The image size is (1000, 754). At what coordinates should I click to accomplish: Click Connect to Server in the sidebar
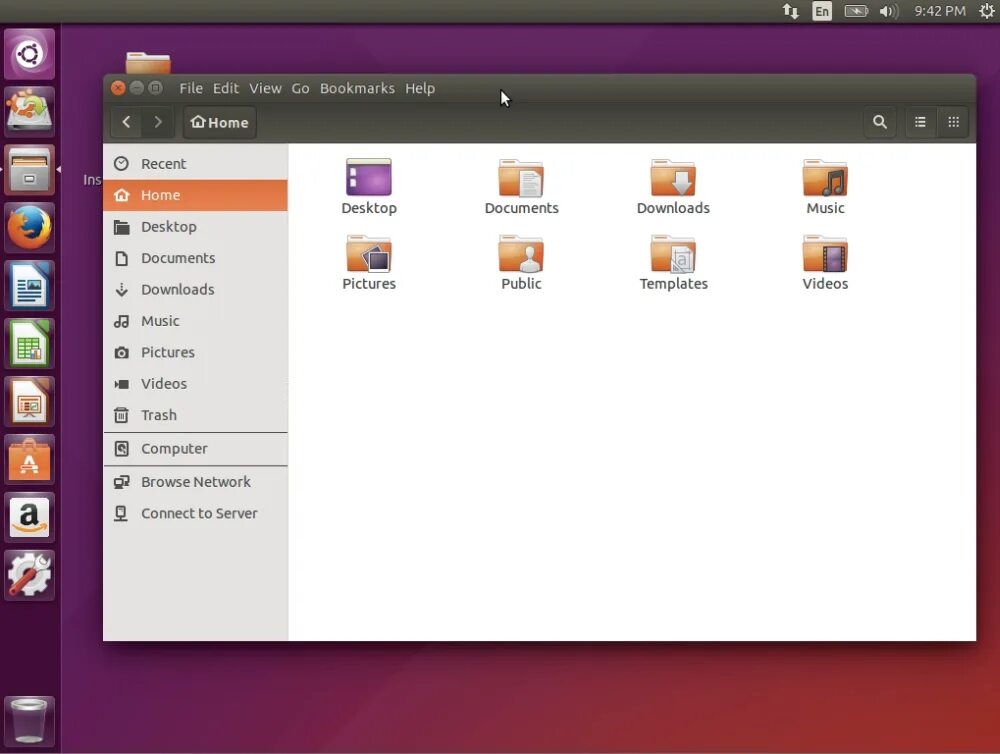(x=197, y=513)
